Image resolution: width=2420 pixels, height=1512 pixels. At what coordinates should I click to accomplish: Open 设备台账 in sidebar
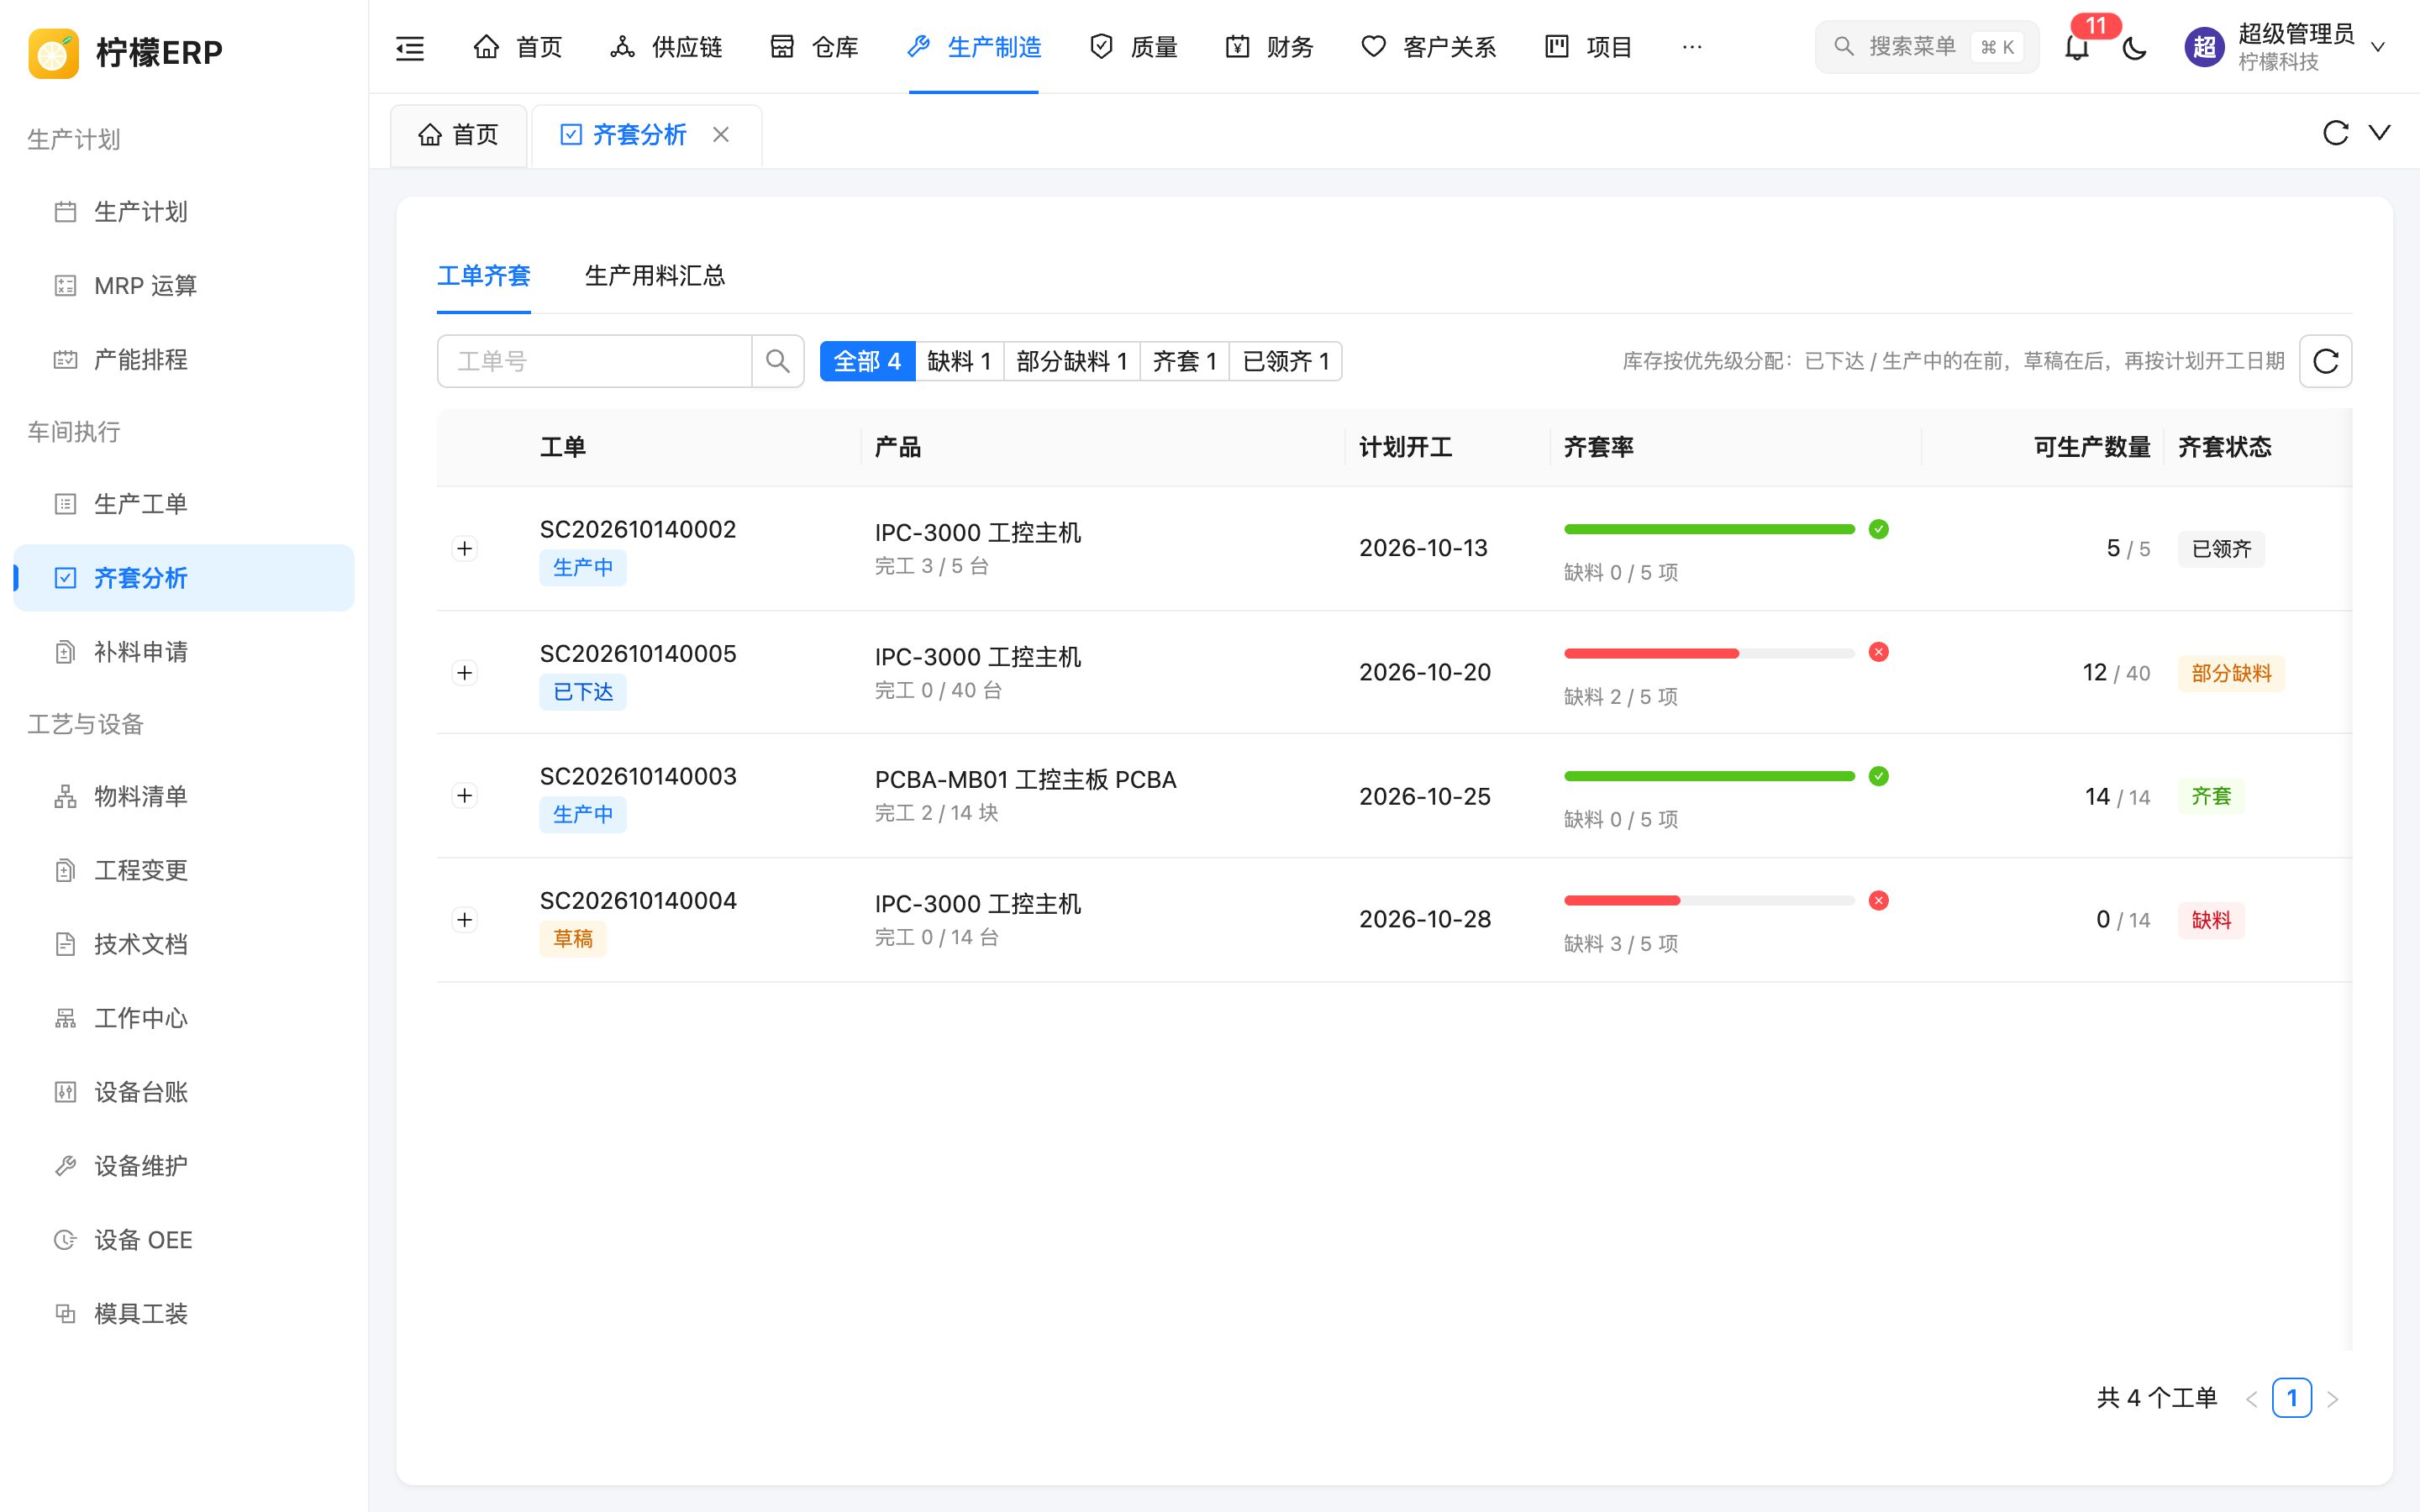coord(184,1092)
